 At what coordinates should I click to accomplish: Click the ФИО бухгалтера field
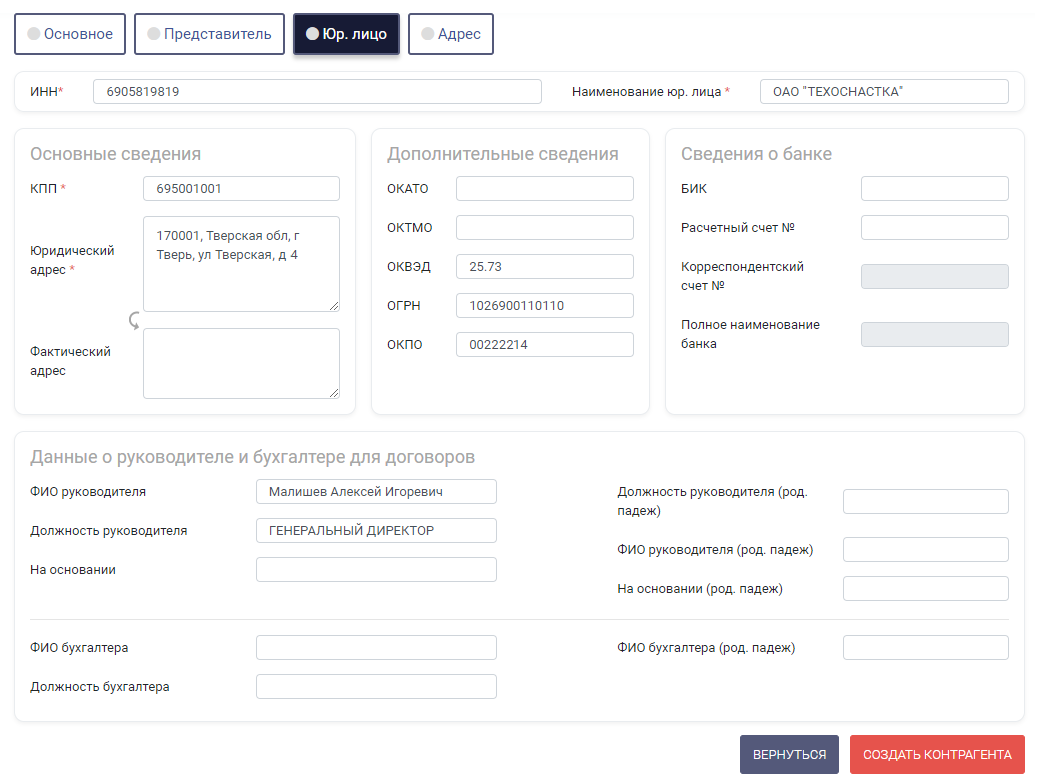click(376, 648)
